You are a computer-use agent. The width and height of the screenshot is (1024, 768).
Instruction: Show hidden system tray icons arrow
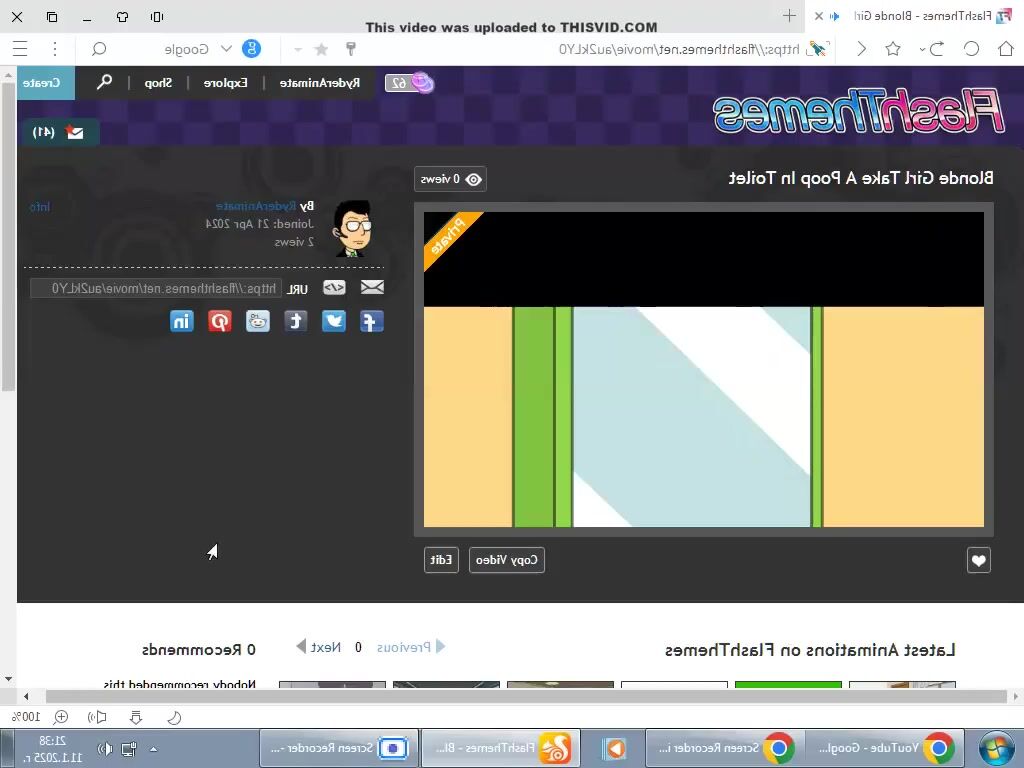(x=153, y=749)
